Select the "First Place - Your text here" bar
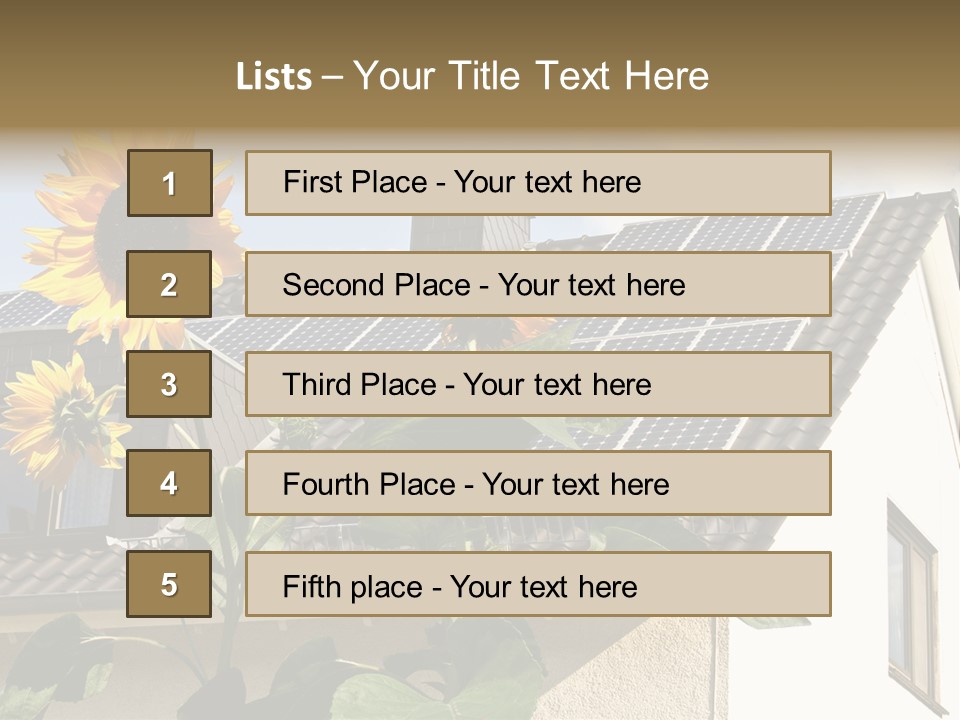Viewport: 960px width, 720px height. pos(538,183)
